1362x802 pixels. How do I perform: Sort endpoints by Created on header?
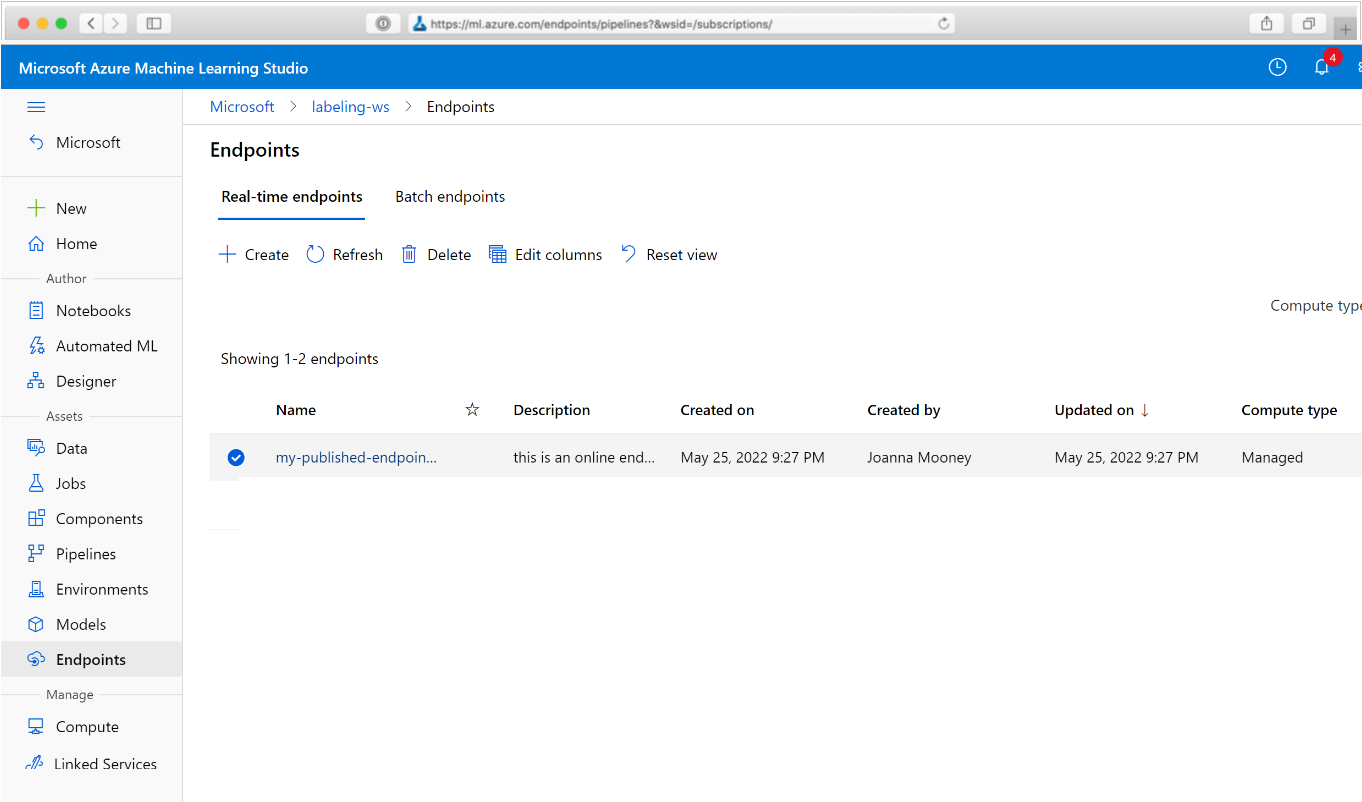717,410
